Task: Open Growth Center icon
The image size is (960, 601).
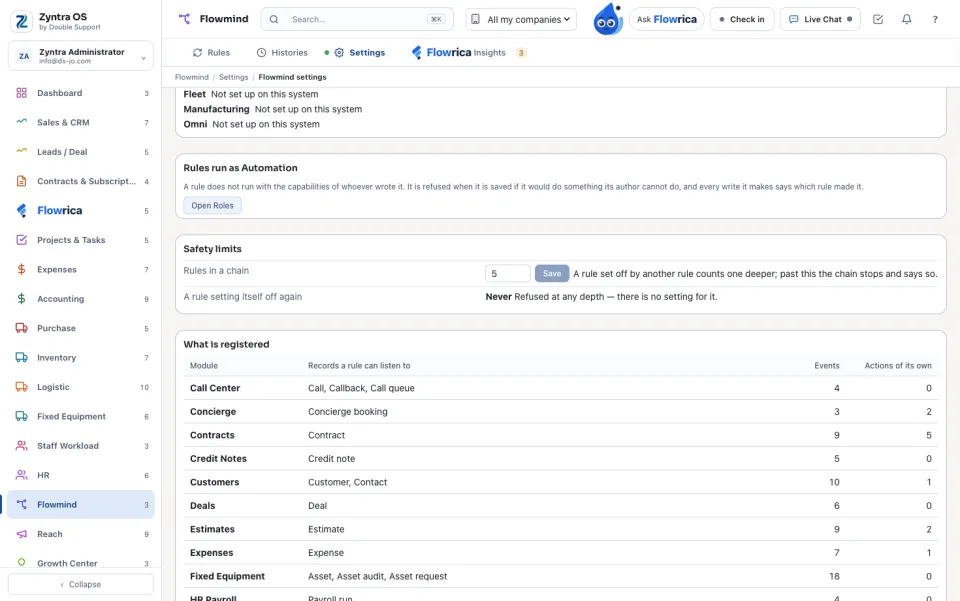Action: [x=21, y=562]
